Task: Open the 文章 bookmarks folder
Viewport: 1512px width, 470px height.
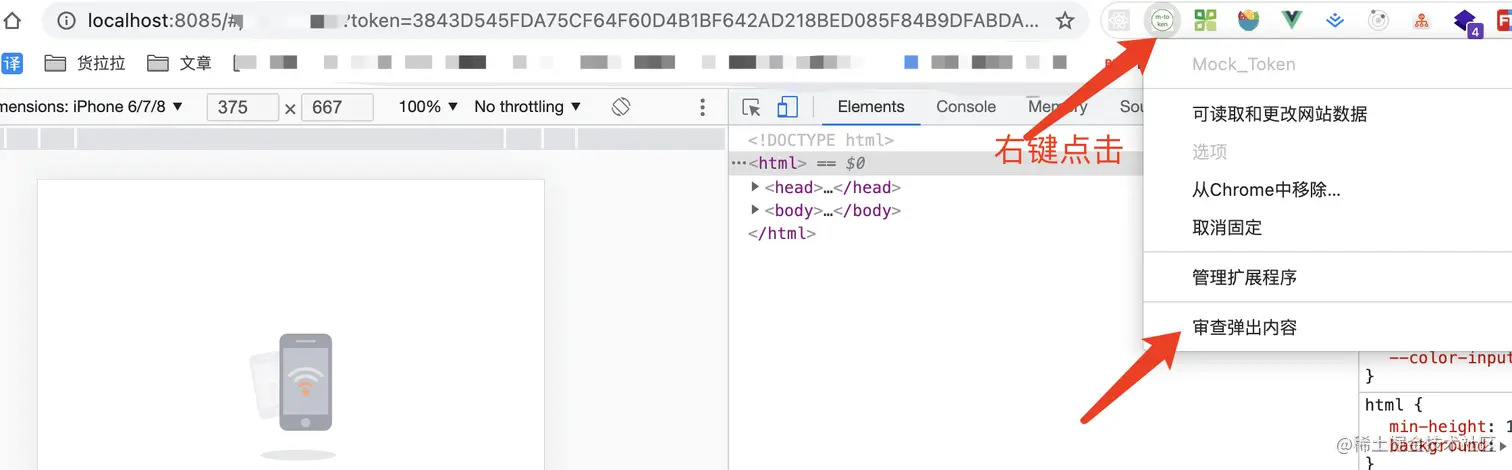Action: (x=180, y=63)
